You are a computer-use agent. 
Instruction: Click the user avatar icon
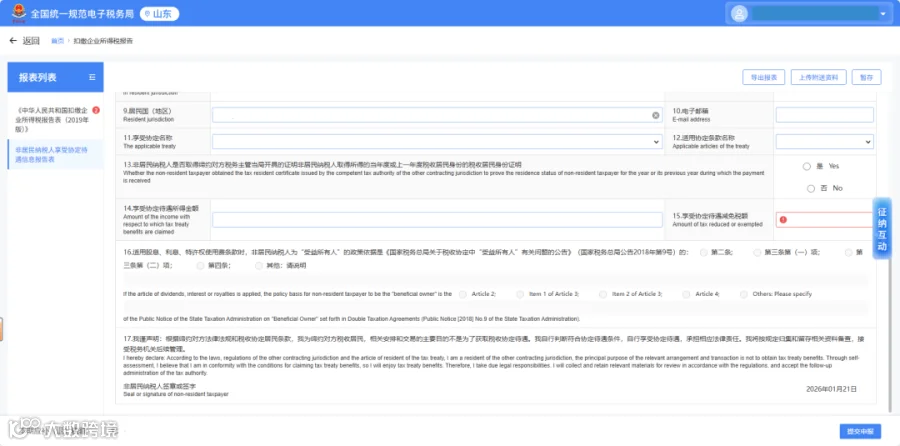click(740, 13)
